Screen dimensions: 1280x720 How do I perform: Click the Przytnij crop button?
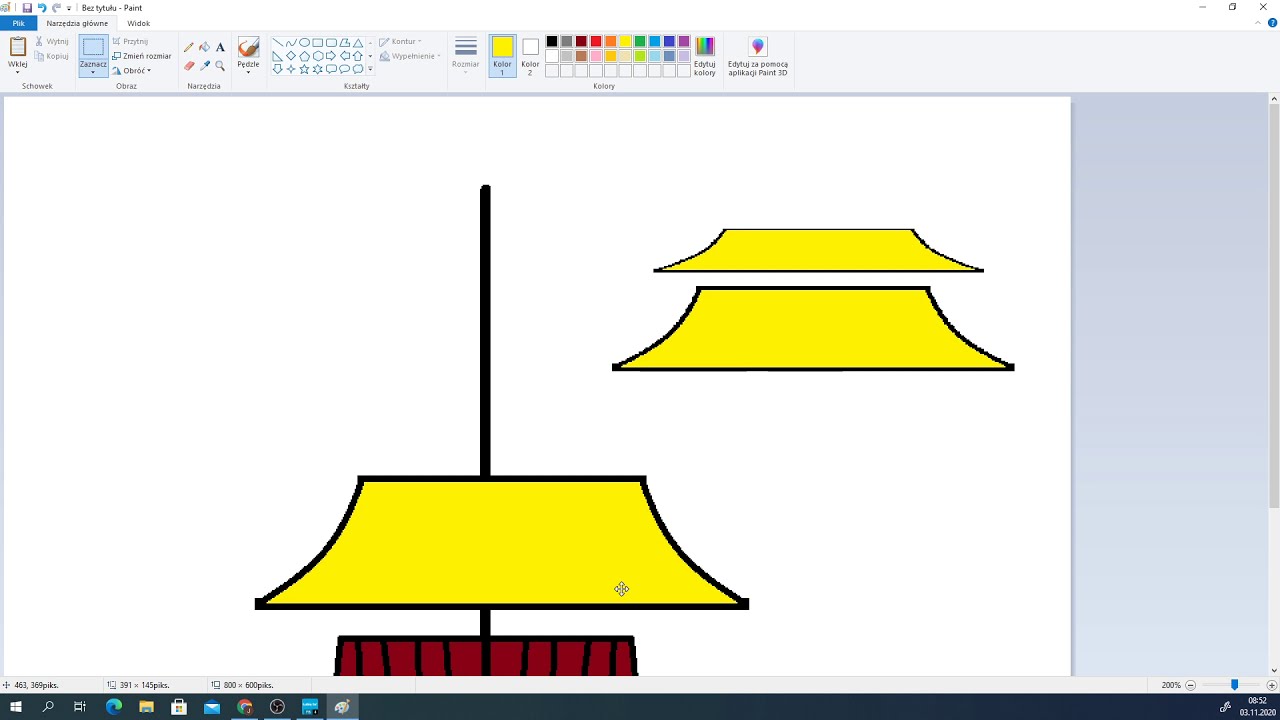click(130, 42)
